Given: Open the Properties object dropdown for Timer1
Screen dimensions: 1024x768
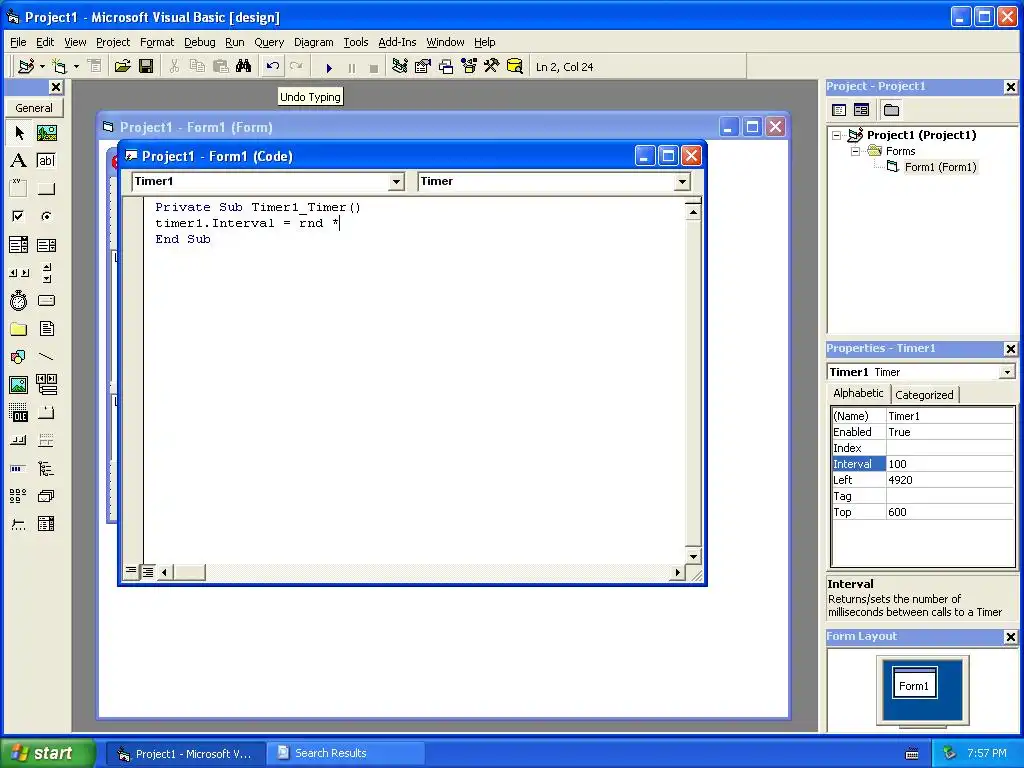Looking at the screenshot, I should [1007, 372].
